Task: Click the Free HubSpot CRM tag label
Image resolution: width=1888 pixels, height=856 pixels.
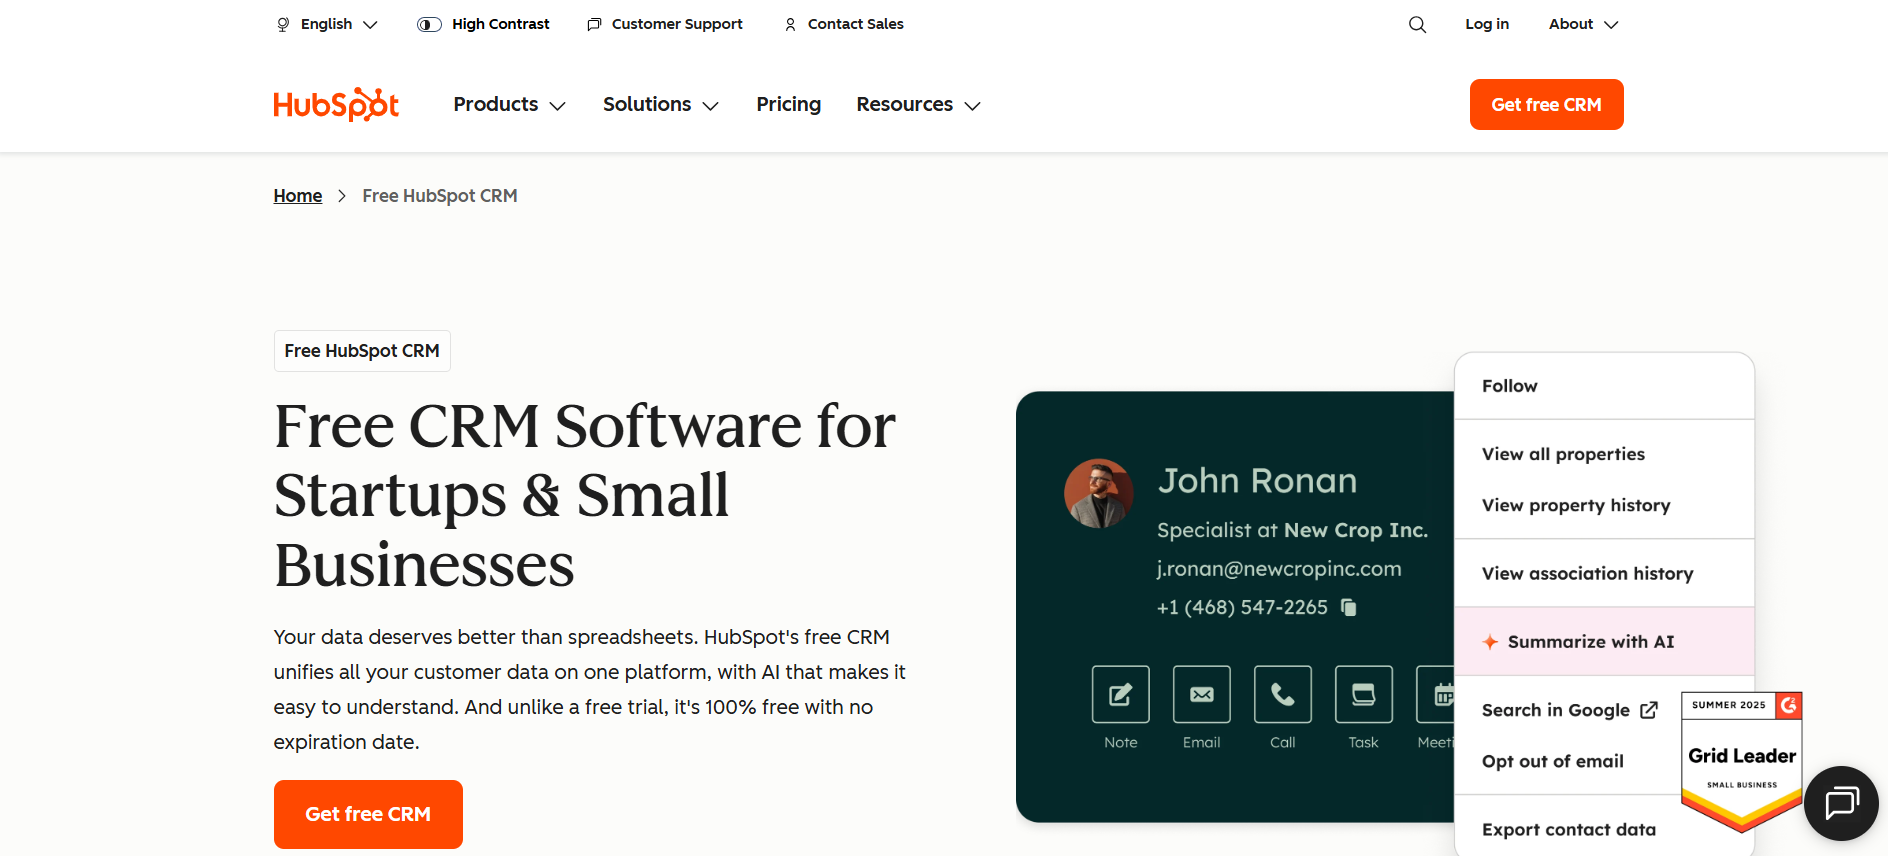Action: click(362, 351)
